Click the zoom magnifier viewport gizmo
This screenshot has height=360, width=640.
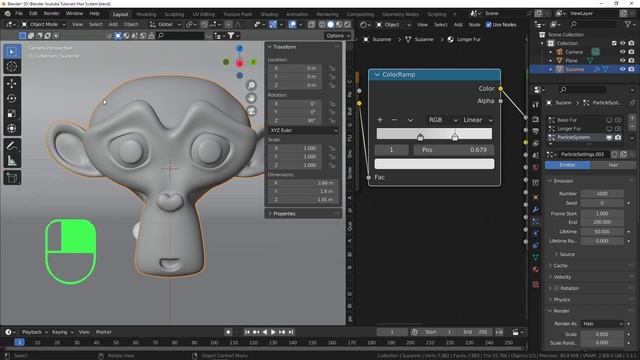coord(251,85)
